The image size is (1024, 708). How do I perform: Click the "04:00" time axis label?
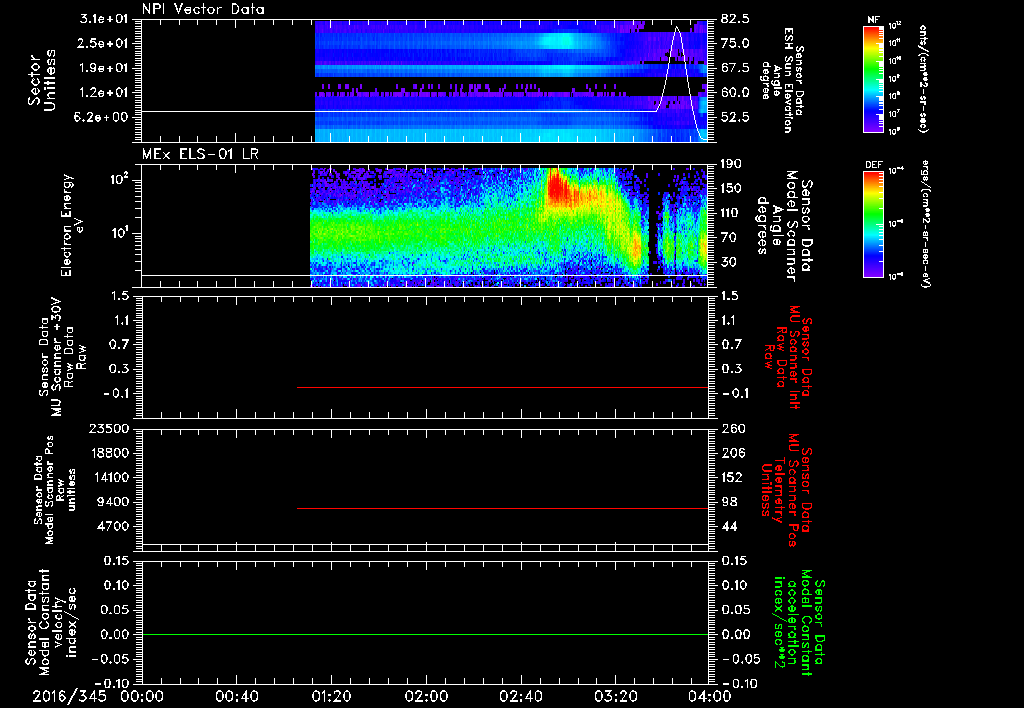[x=710, y=696]
